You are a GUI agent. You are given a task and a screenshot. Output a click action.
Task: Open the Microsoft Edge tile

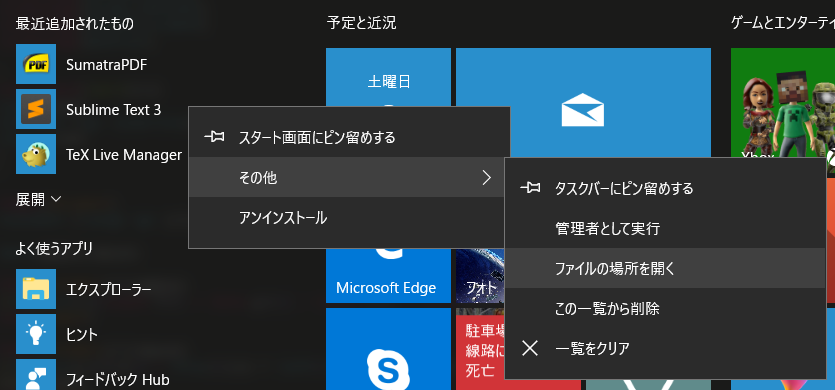tap(388, 275)
